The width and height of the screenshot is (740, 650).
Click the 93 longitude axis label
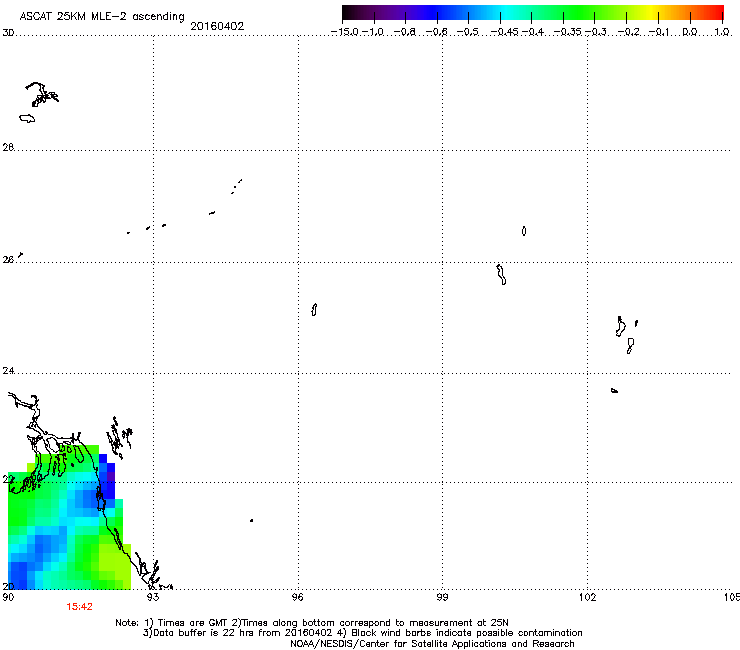click(x=152, y=597)
